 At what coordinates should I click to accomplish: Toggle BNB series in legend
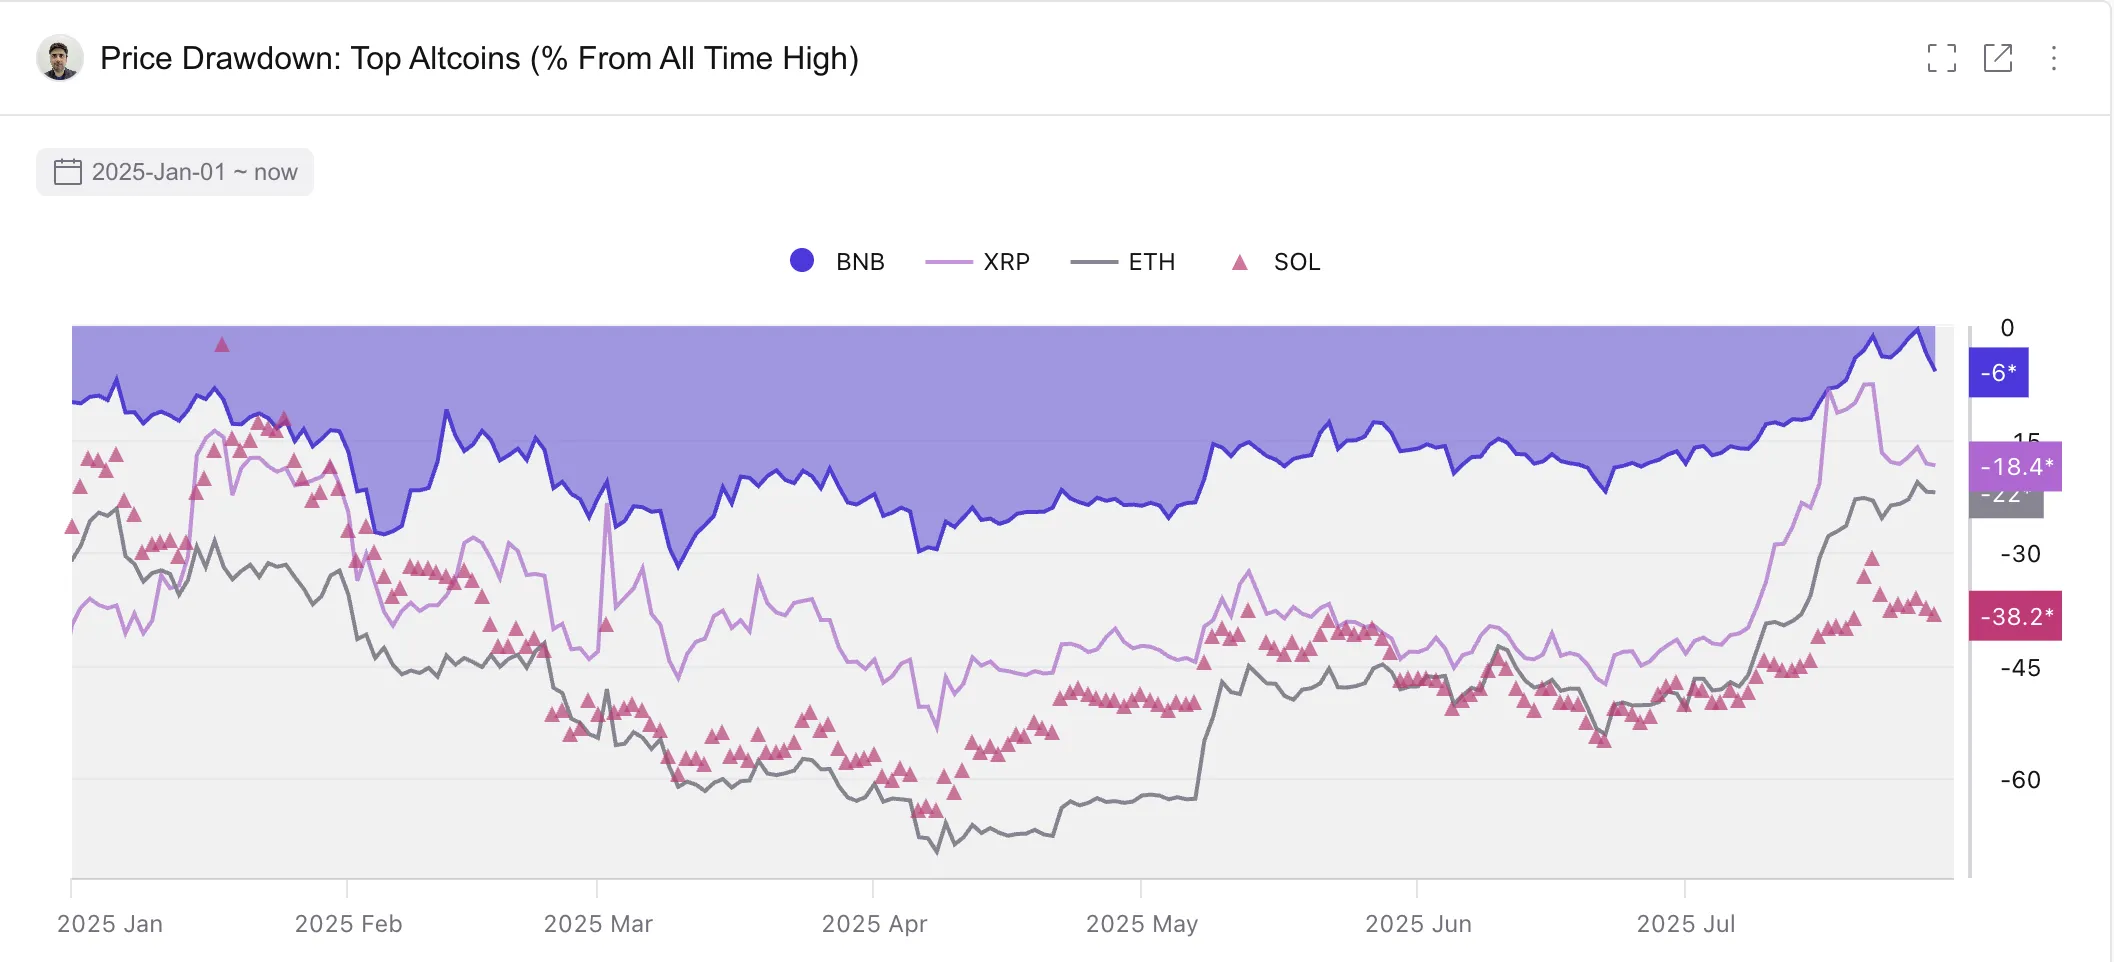860,262
